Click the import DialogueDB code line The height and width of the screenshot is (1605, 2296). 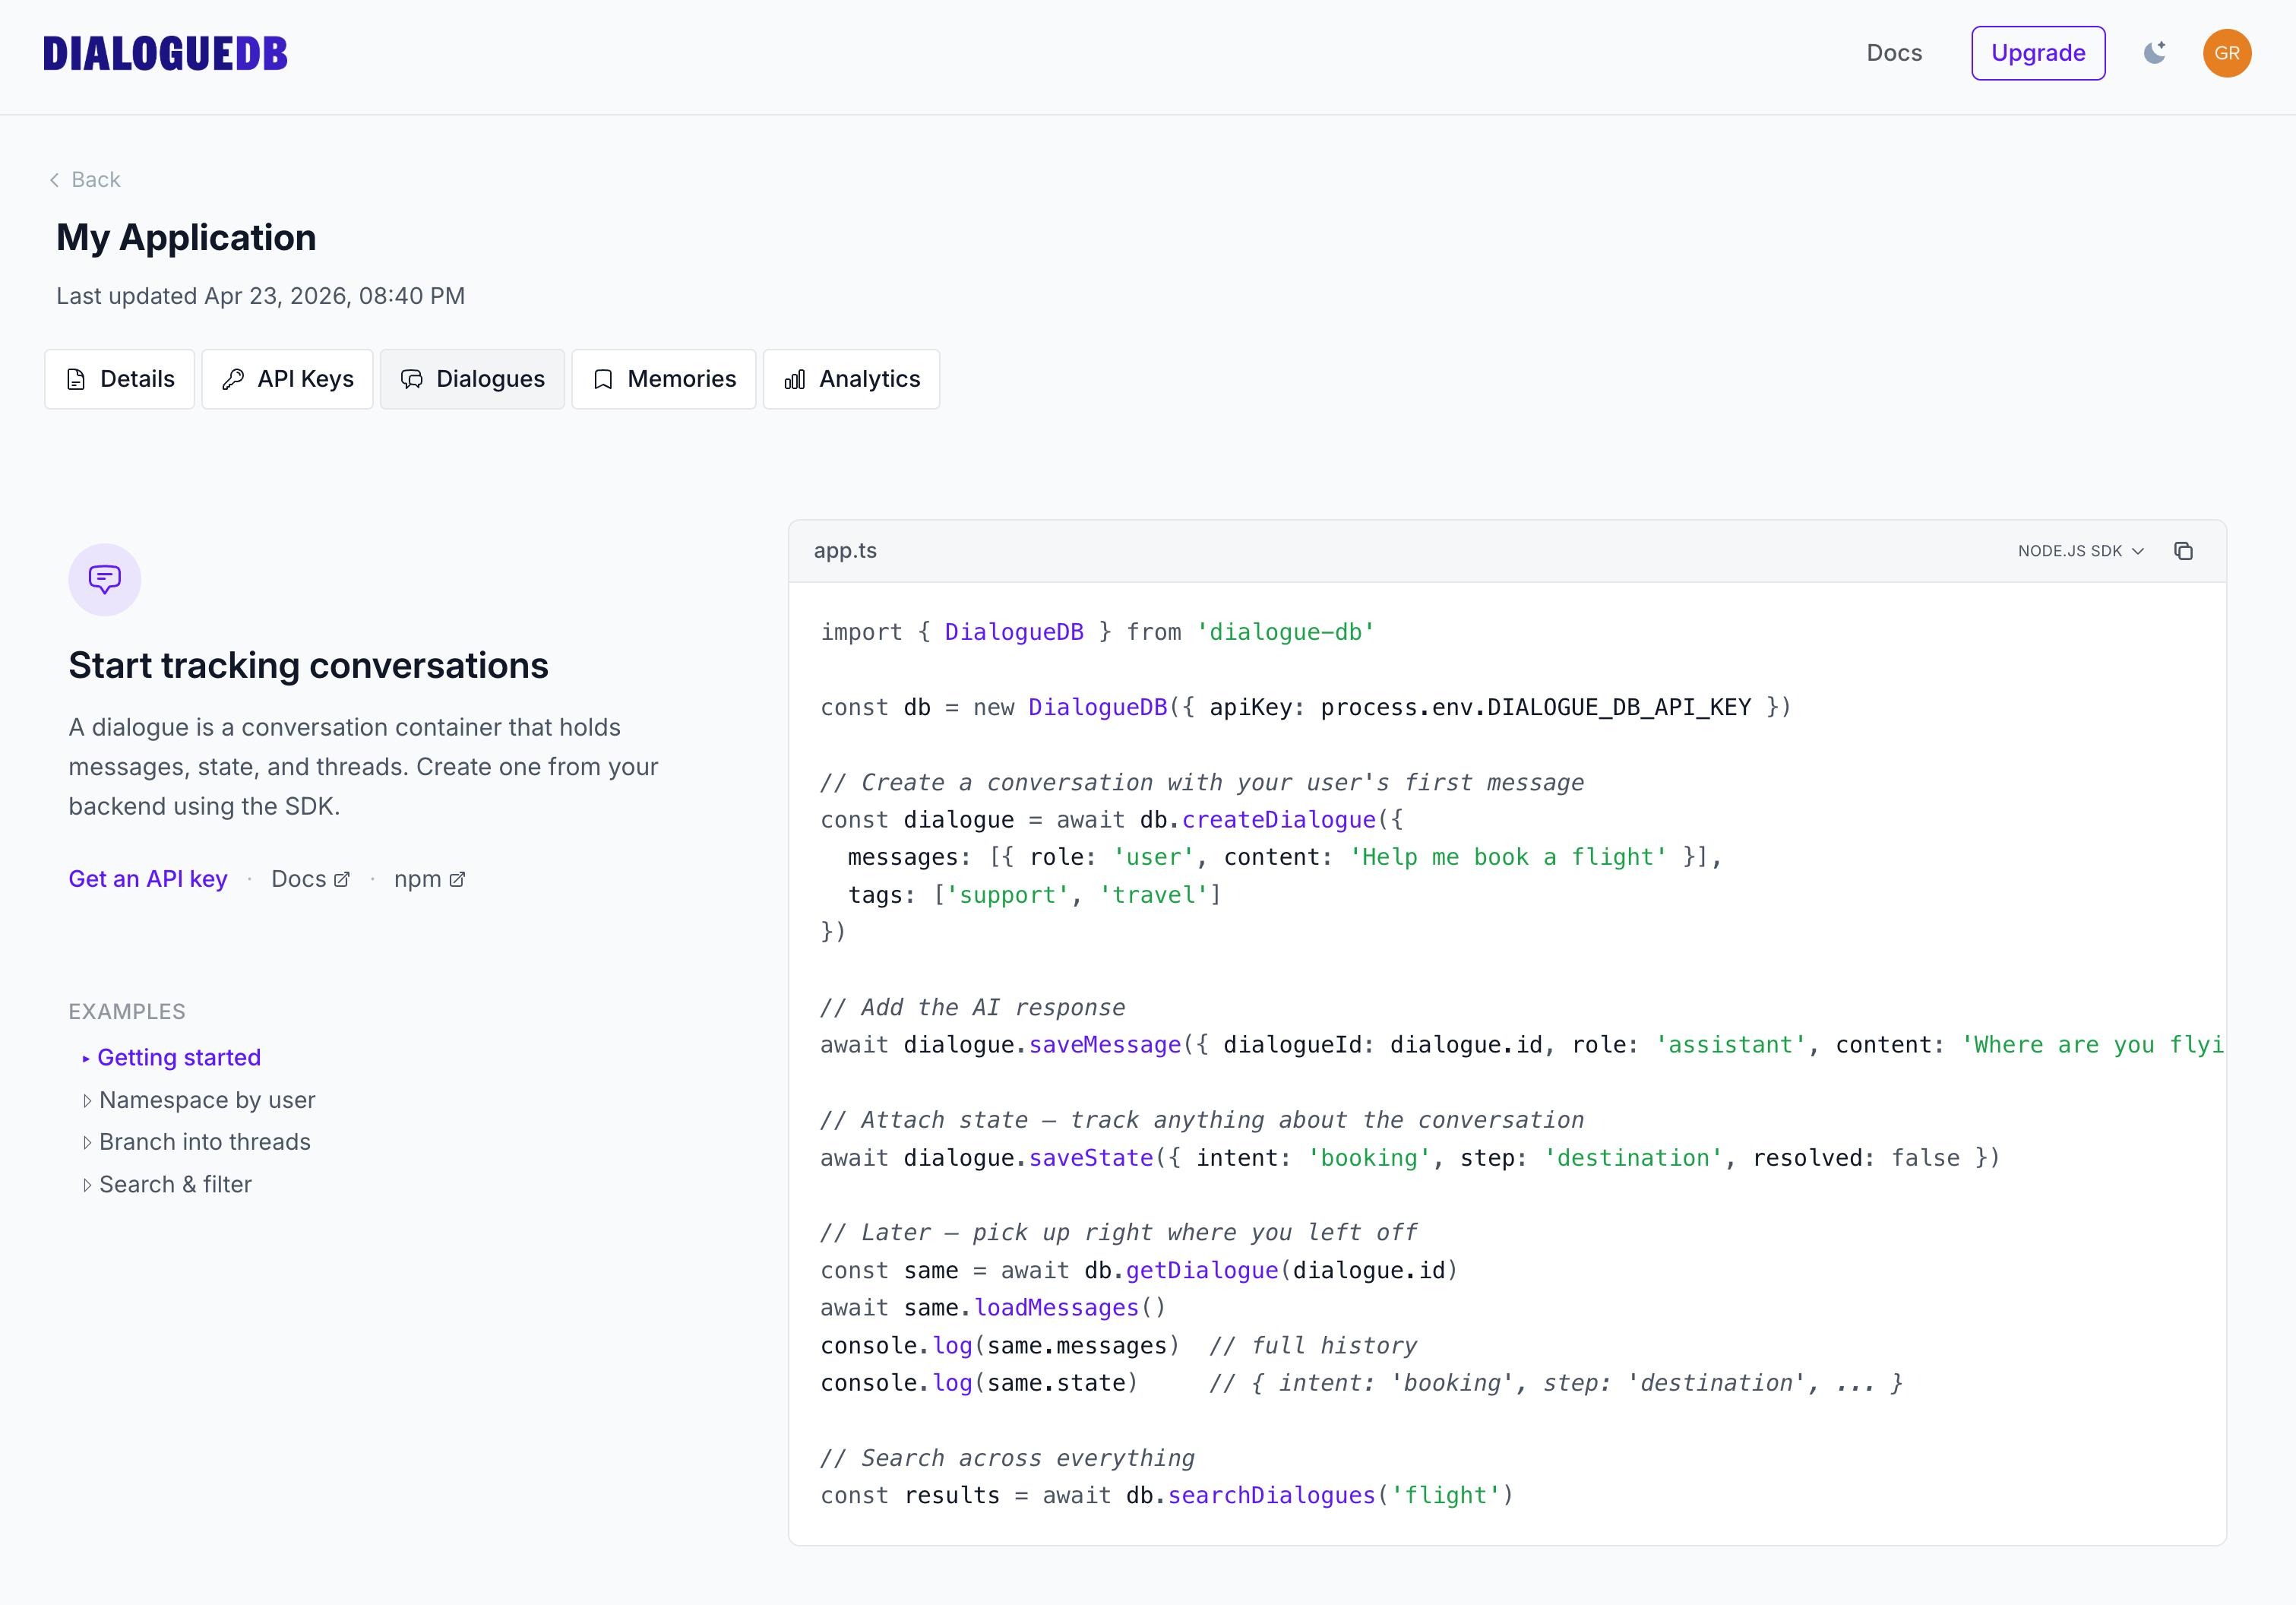click(x=1097, y=632)
